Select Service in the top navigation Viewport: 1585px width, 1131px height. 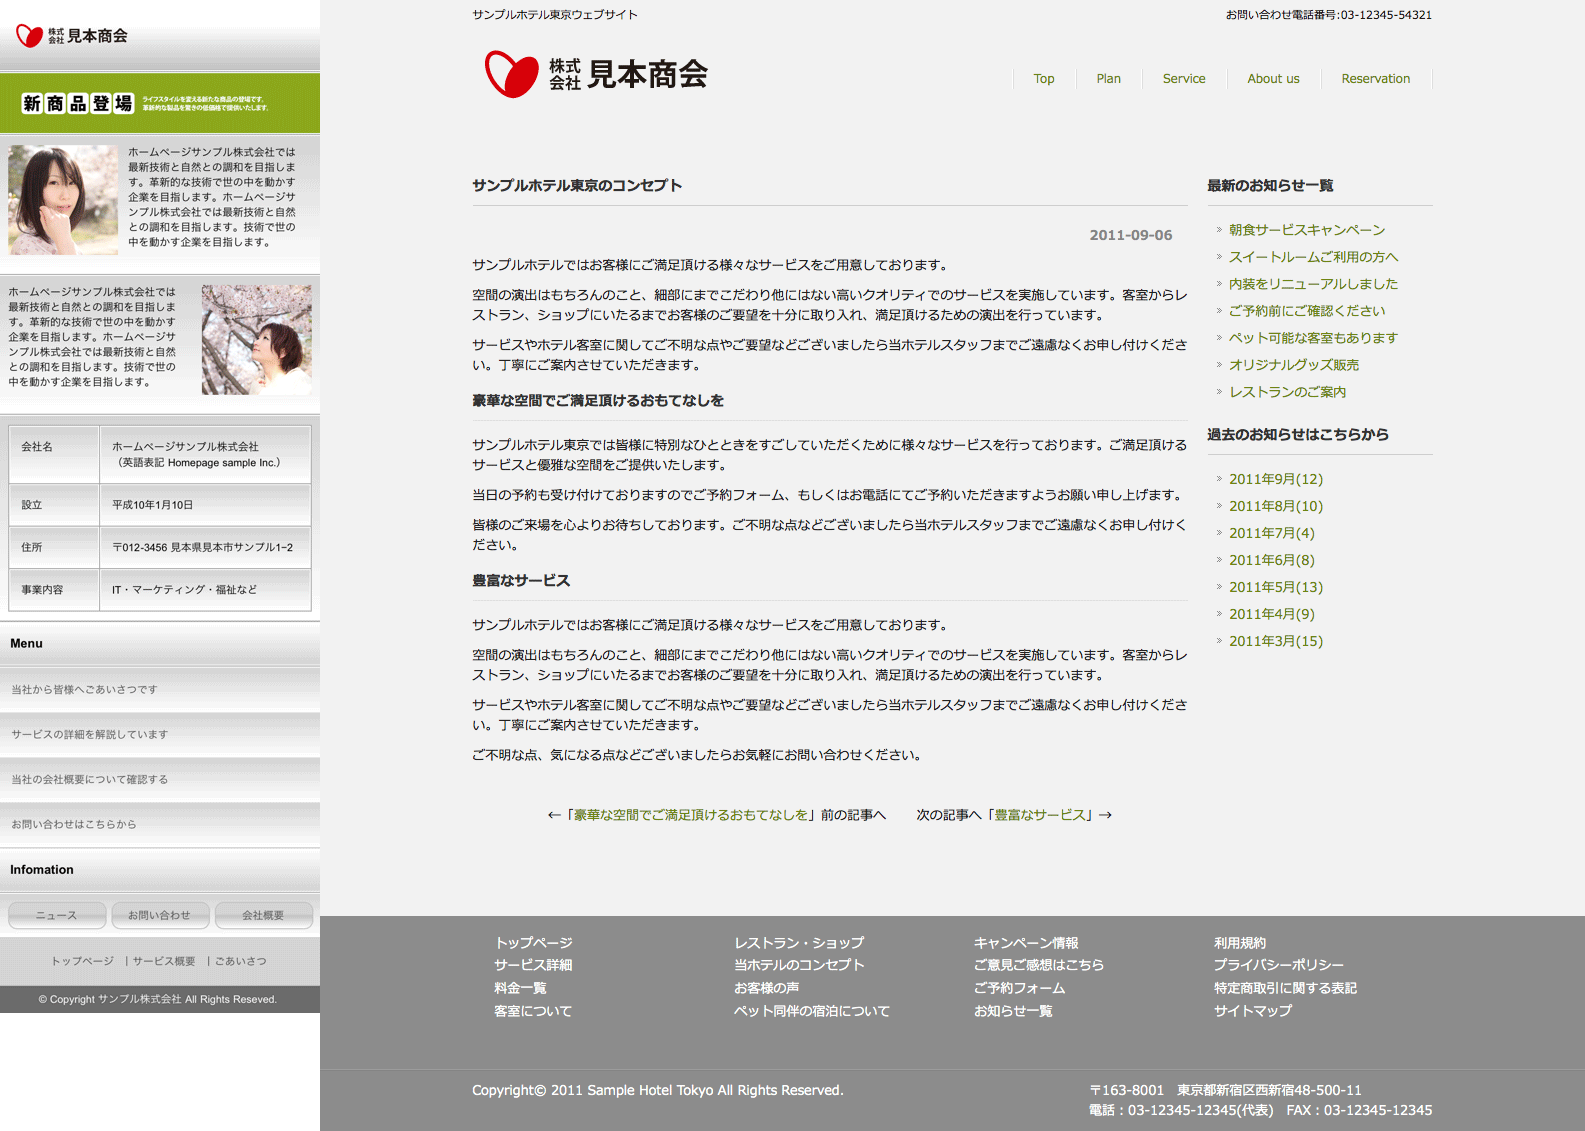coord(1183,79)
